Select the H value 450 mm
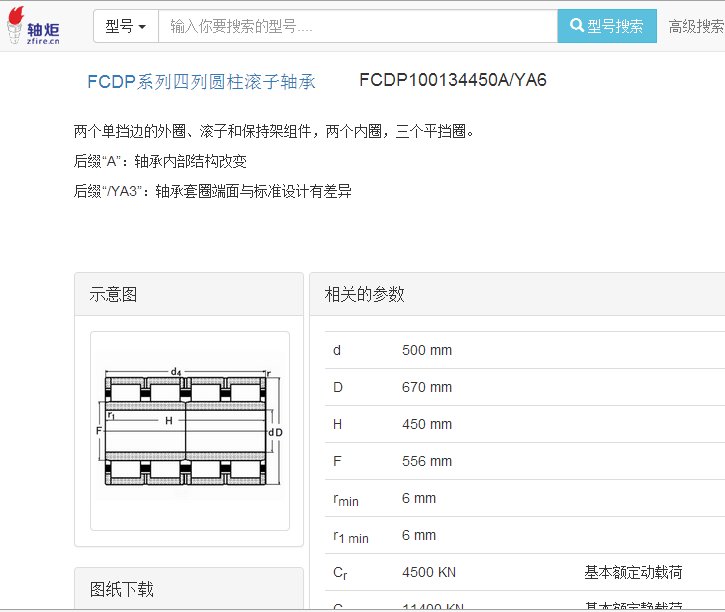This screenshot has width=725, height=612. (427, 424)
